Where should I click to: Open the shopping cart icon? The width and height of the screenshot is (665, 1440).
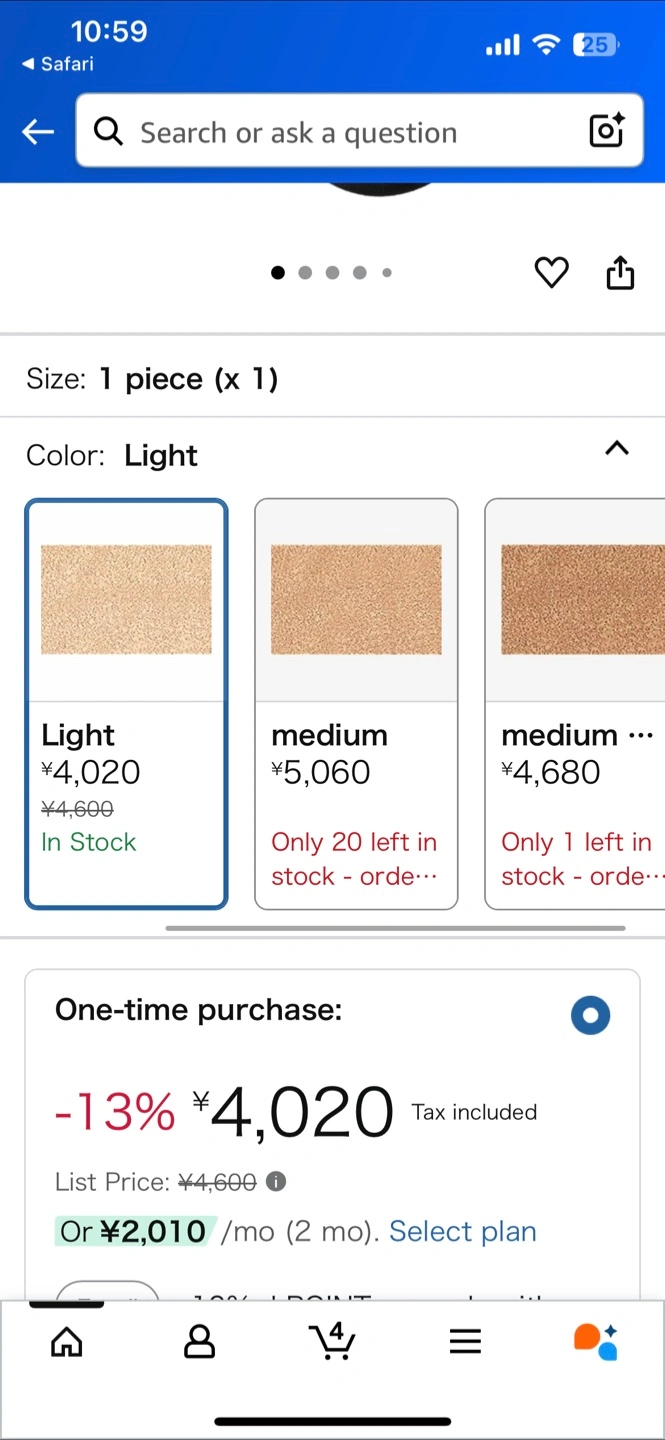coord(332,1341)
